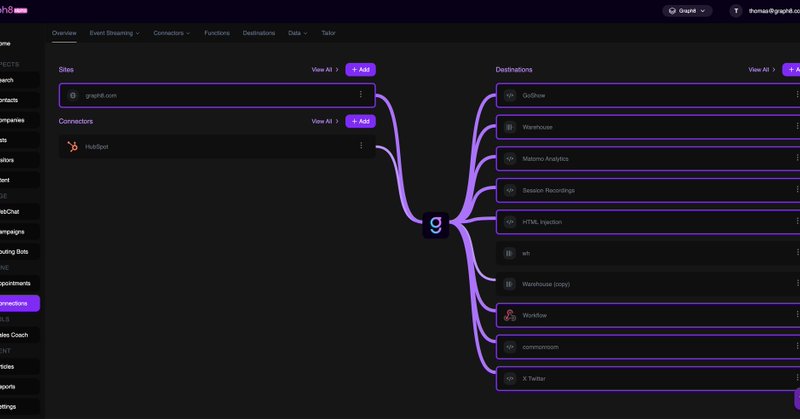Open the HubSpot connector options menu
This screenshot has width=800, height=419.
click(361, 145)
